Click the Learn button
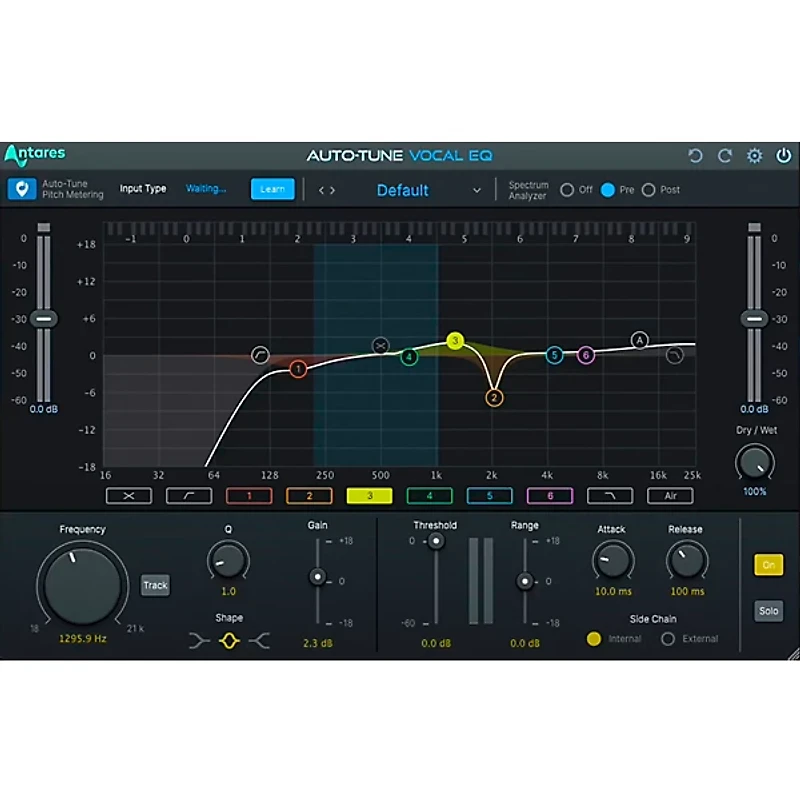 pos(272,189)
